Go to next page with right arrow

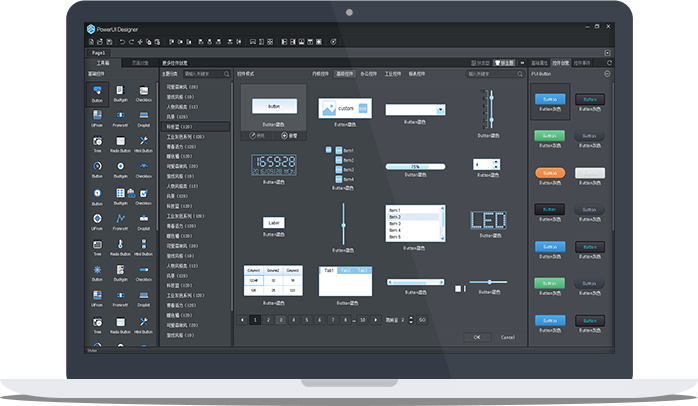point(376,320)
